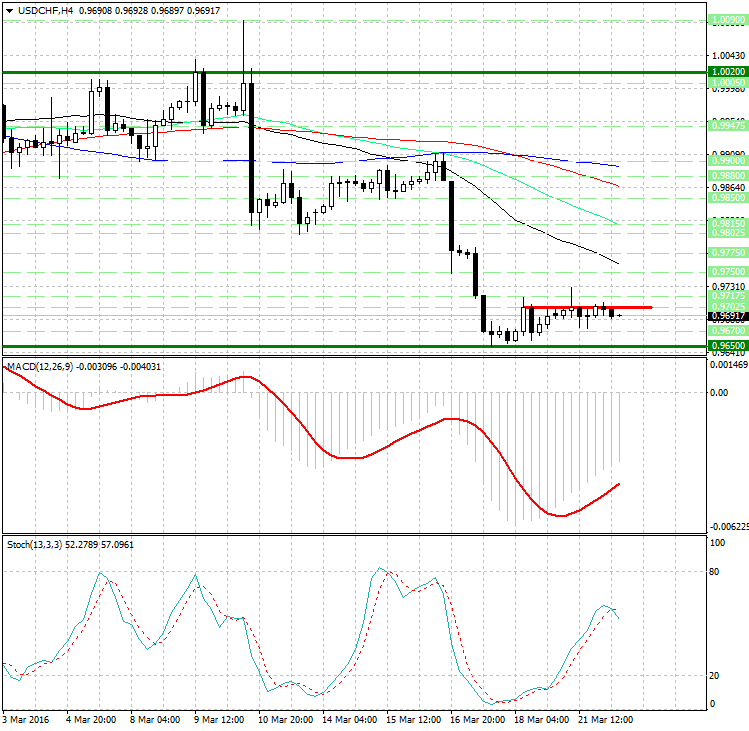Click the current price label 0.96917

pyautogui.click(x=728, y=316)
